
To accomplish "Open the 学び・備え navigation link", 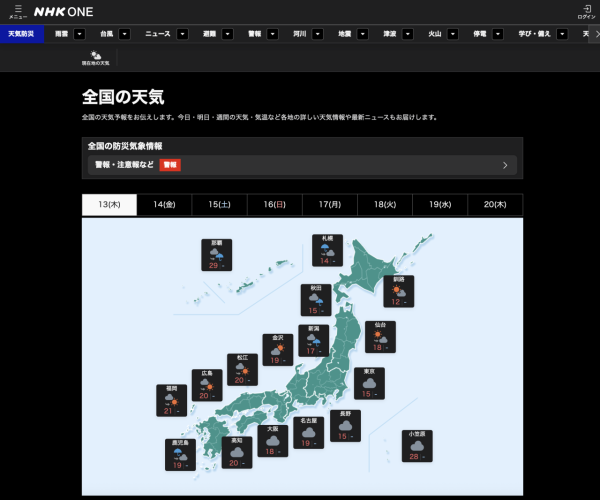I will (x=535, y=34).
